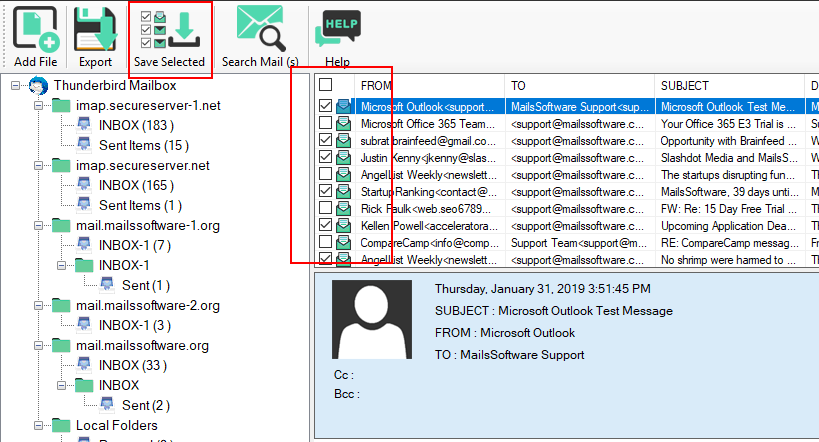Screen dimensions: 819x442
Task: Click the imap.secureserver.net folder icon
Action: [61, 166]
